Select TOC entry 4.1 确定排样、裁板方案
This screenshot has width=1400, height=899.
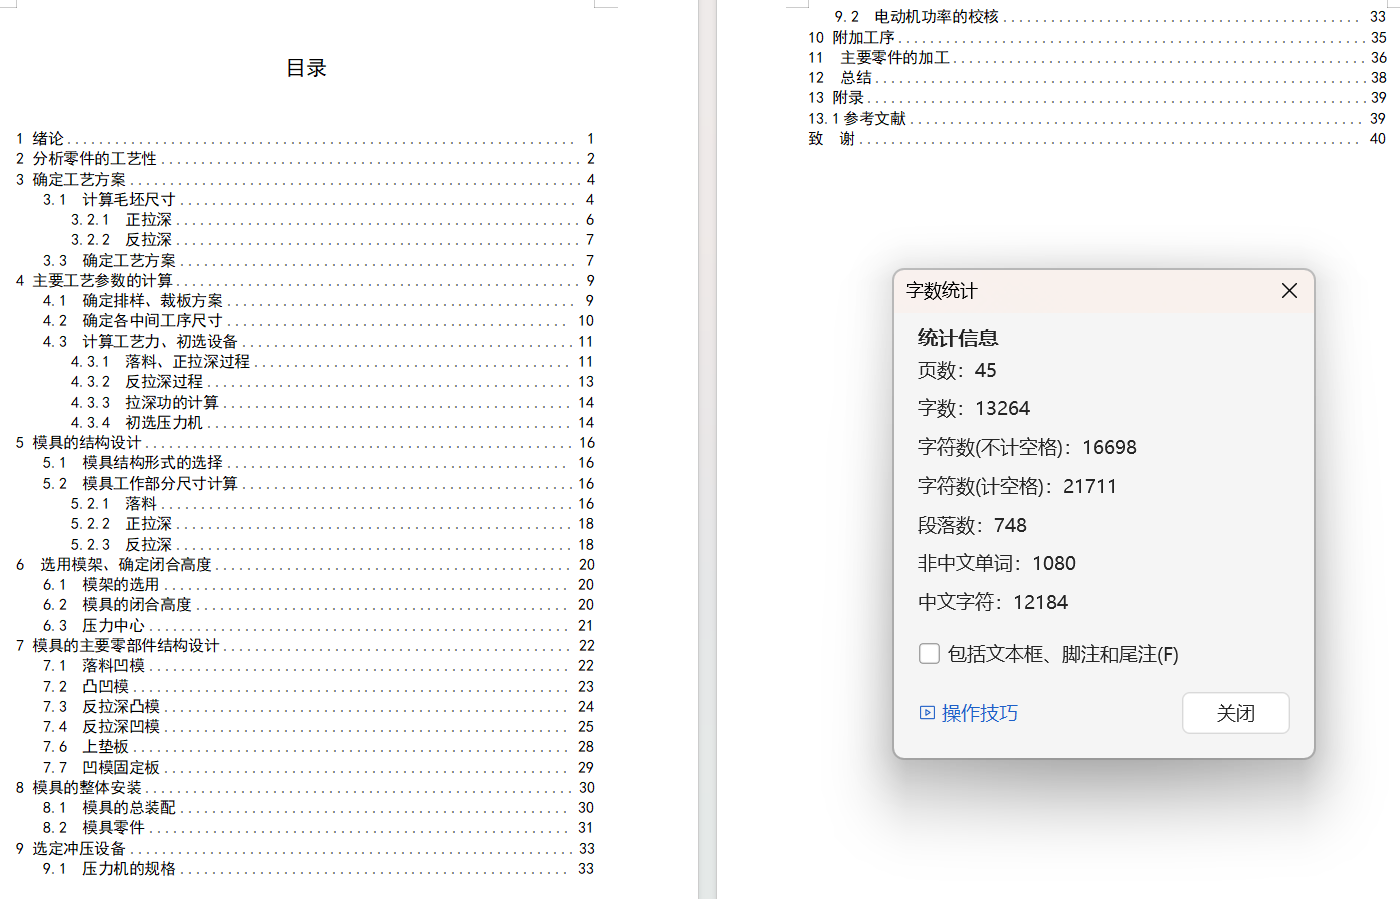[152, 301]
